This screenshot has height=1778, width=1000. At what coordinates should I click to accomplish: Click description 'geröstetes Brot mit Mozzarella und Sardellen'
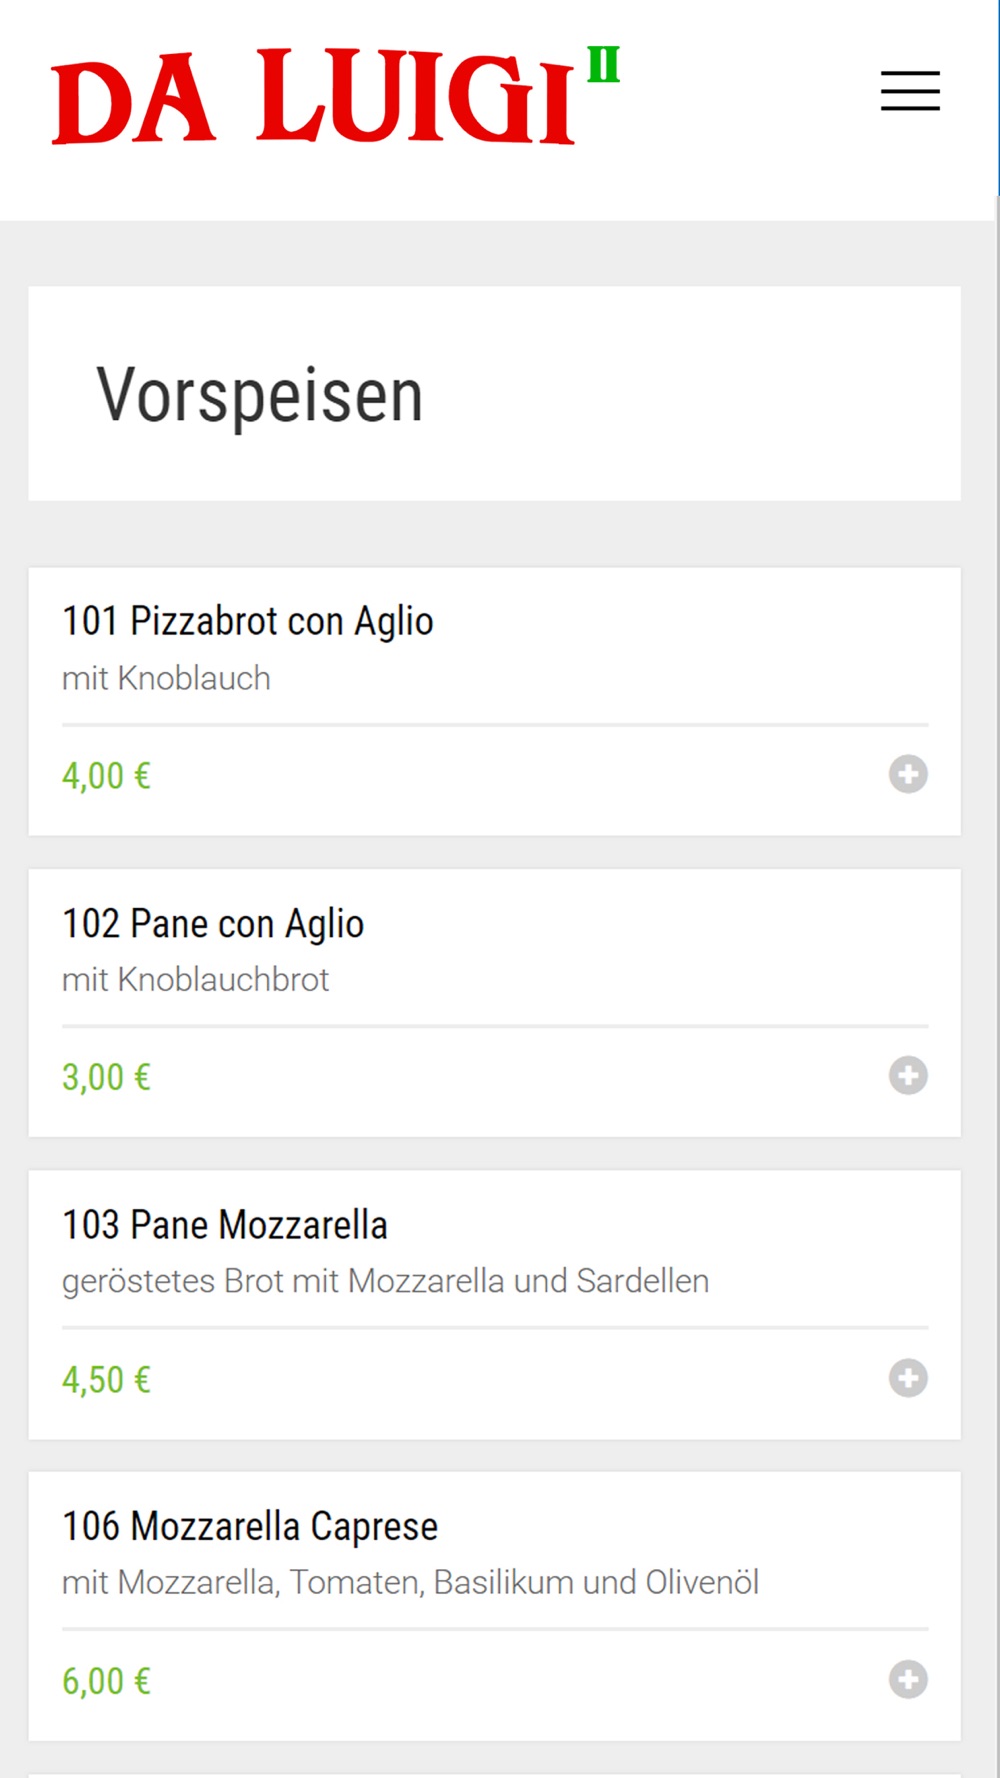tap(385, 1282)
